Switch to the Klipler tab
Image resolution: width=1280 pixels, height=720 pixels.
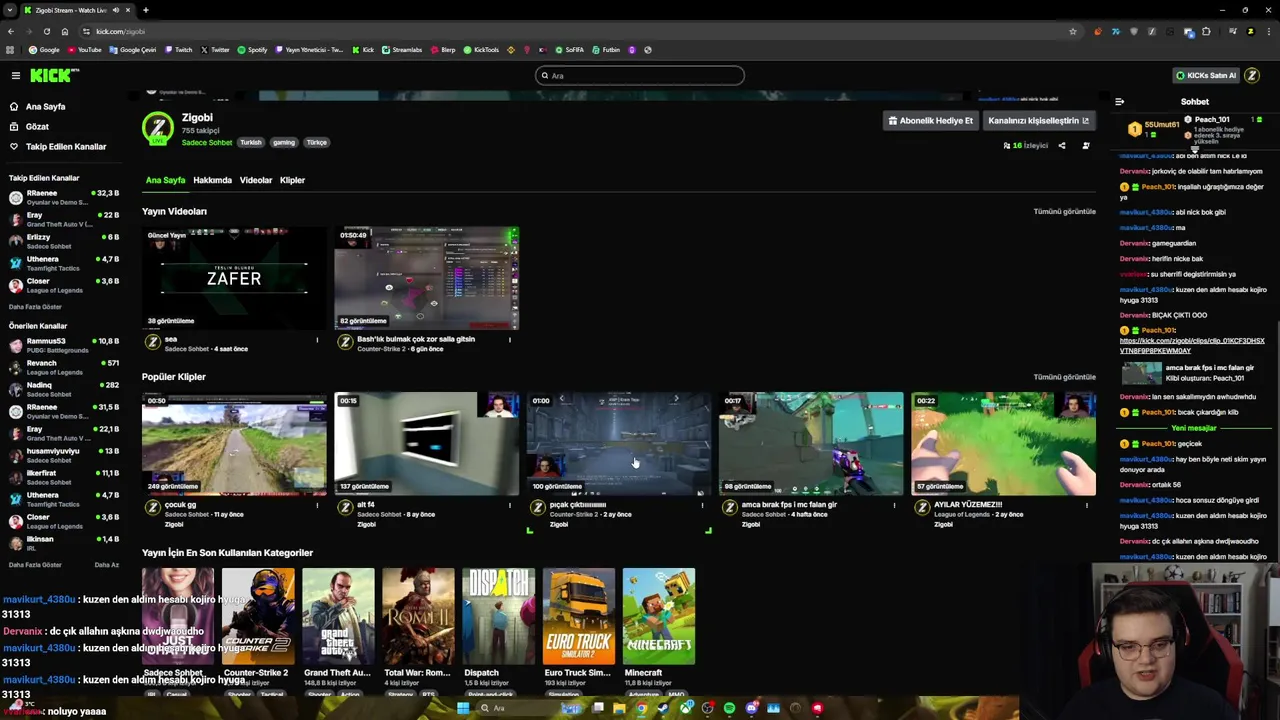pyautogui.click(x=292, y=181)
